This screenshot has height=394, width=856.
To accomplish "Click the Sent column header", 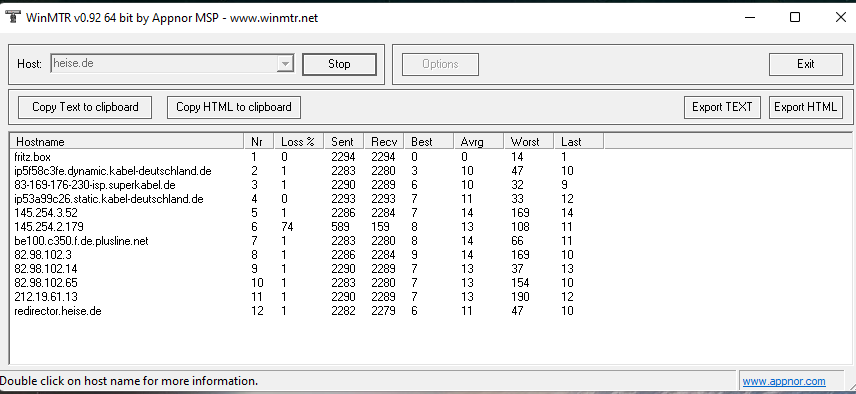I will tap(344, 141).
